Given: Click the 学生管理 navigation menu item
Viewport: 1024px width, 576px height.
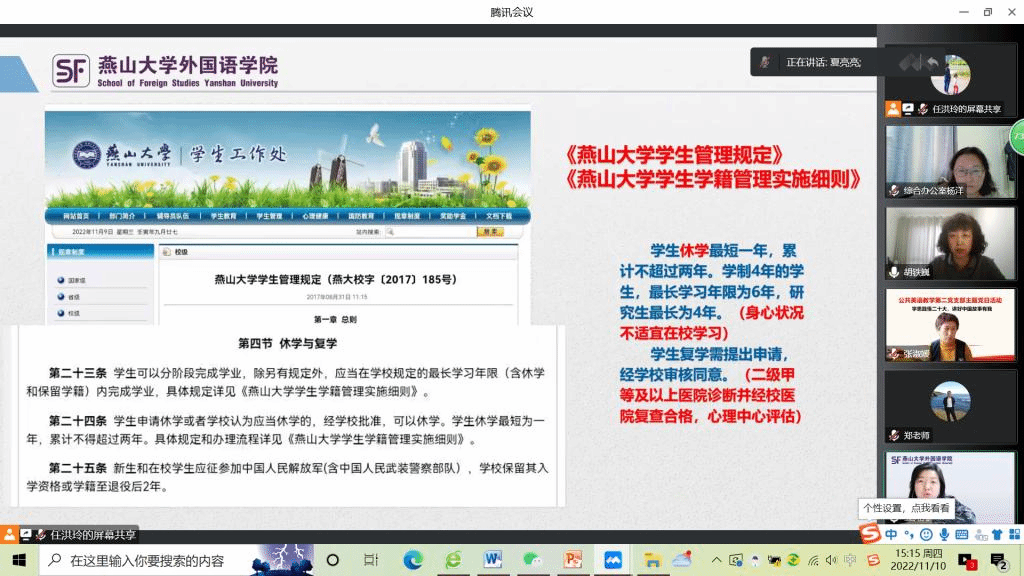Looking at the screenshot, I should (x=269, y=216).
